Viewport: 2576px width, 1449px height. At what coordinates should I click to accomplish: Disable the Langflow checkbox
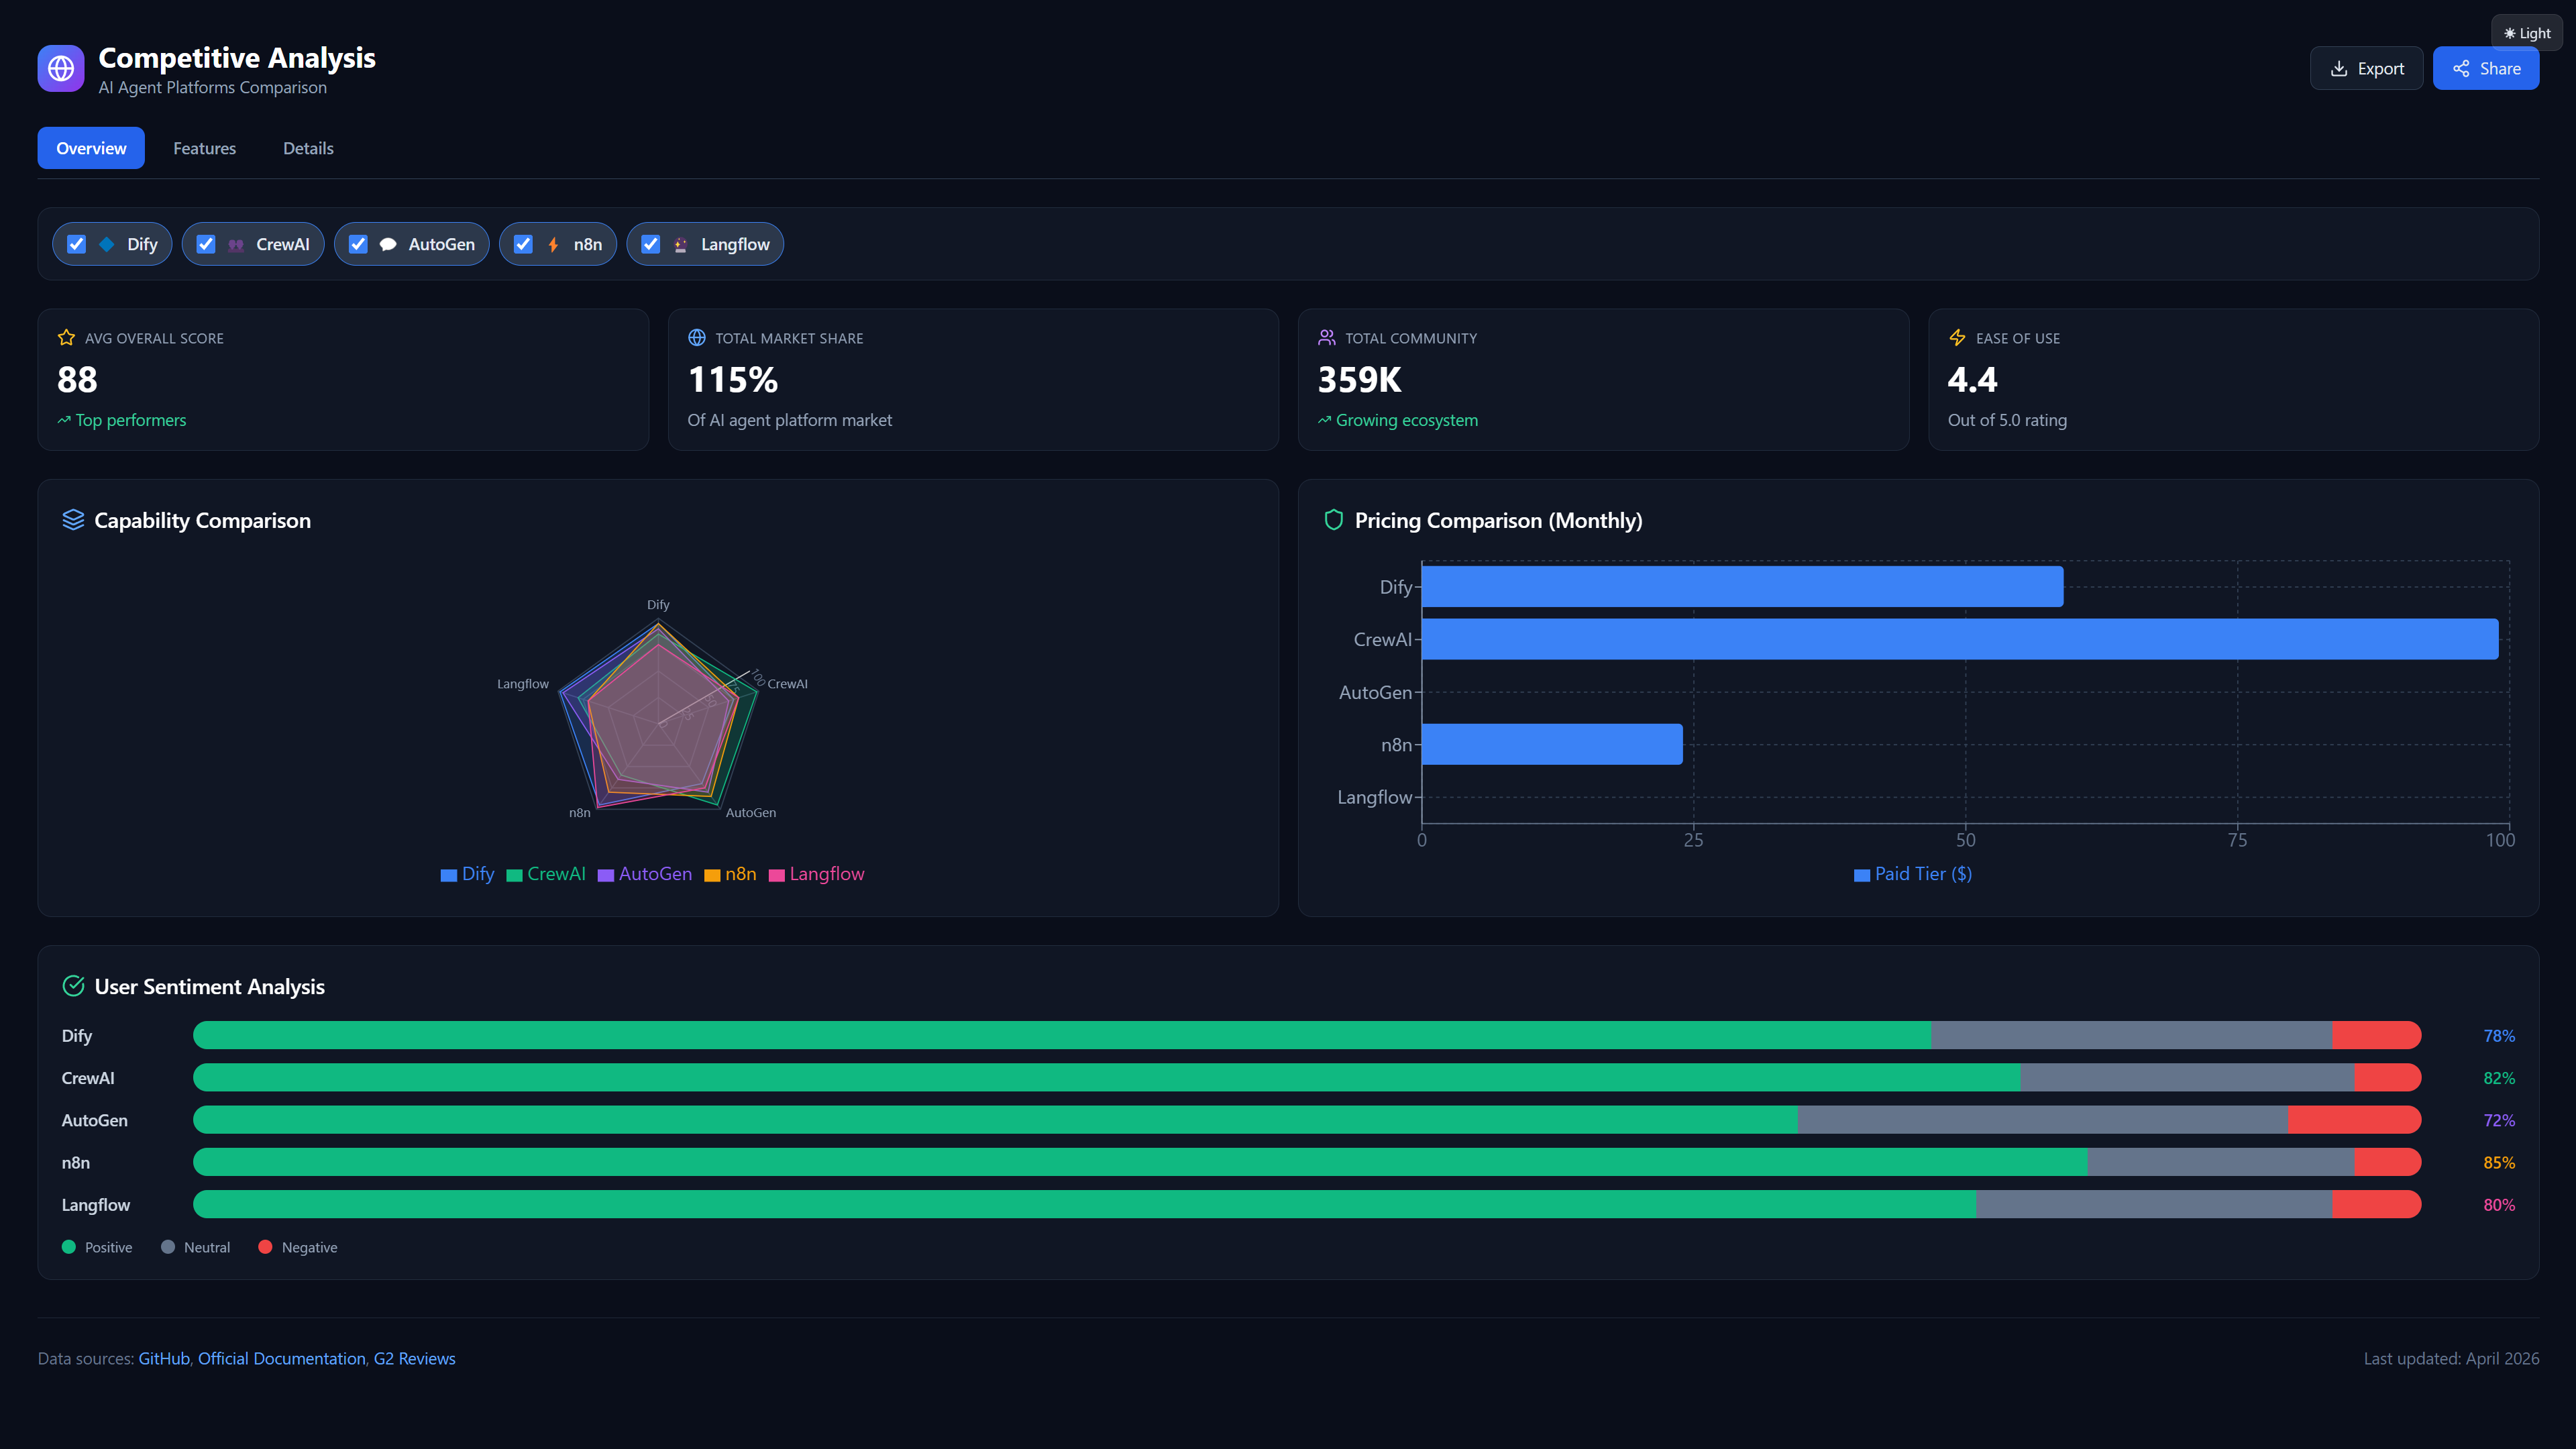[650, 243]
